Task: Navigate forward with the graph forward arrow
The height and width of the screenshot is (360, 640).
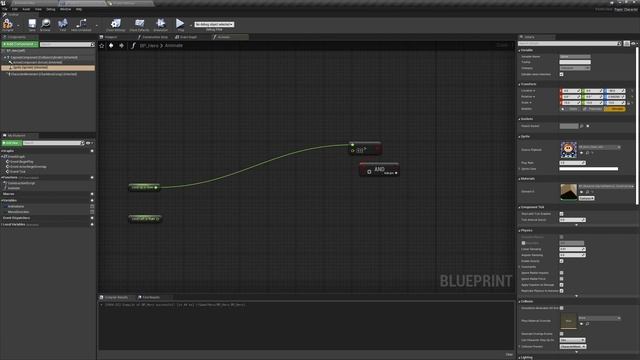Action: [x=121, y=46]
